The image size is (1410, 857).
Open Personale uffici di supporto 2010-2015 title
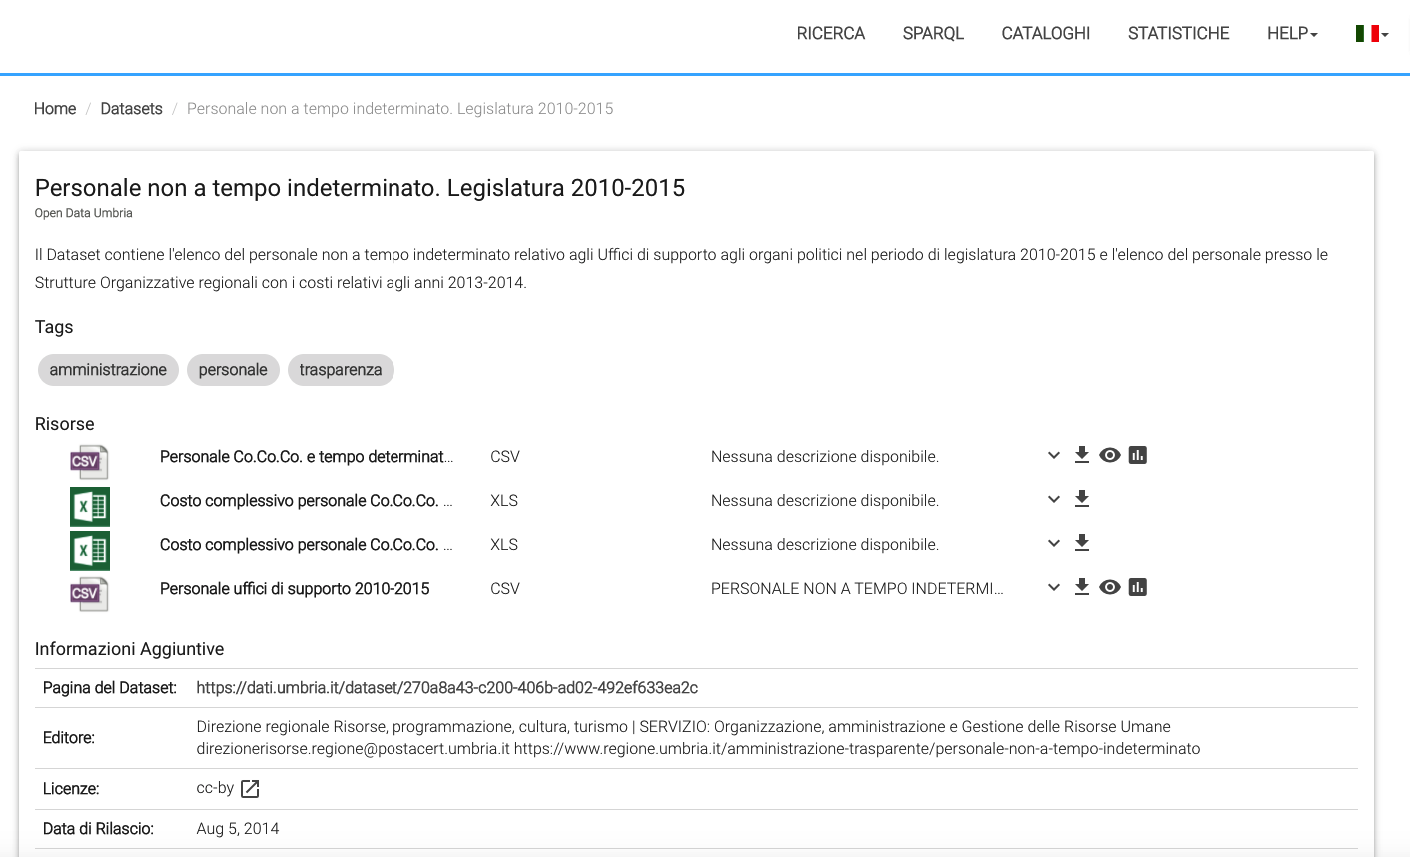tap(295, 589)
